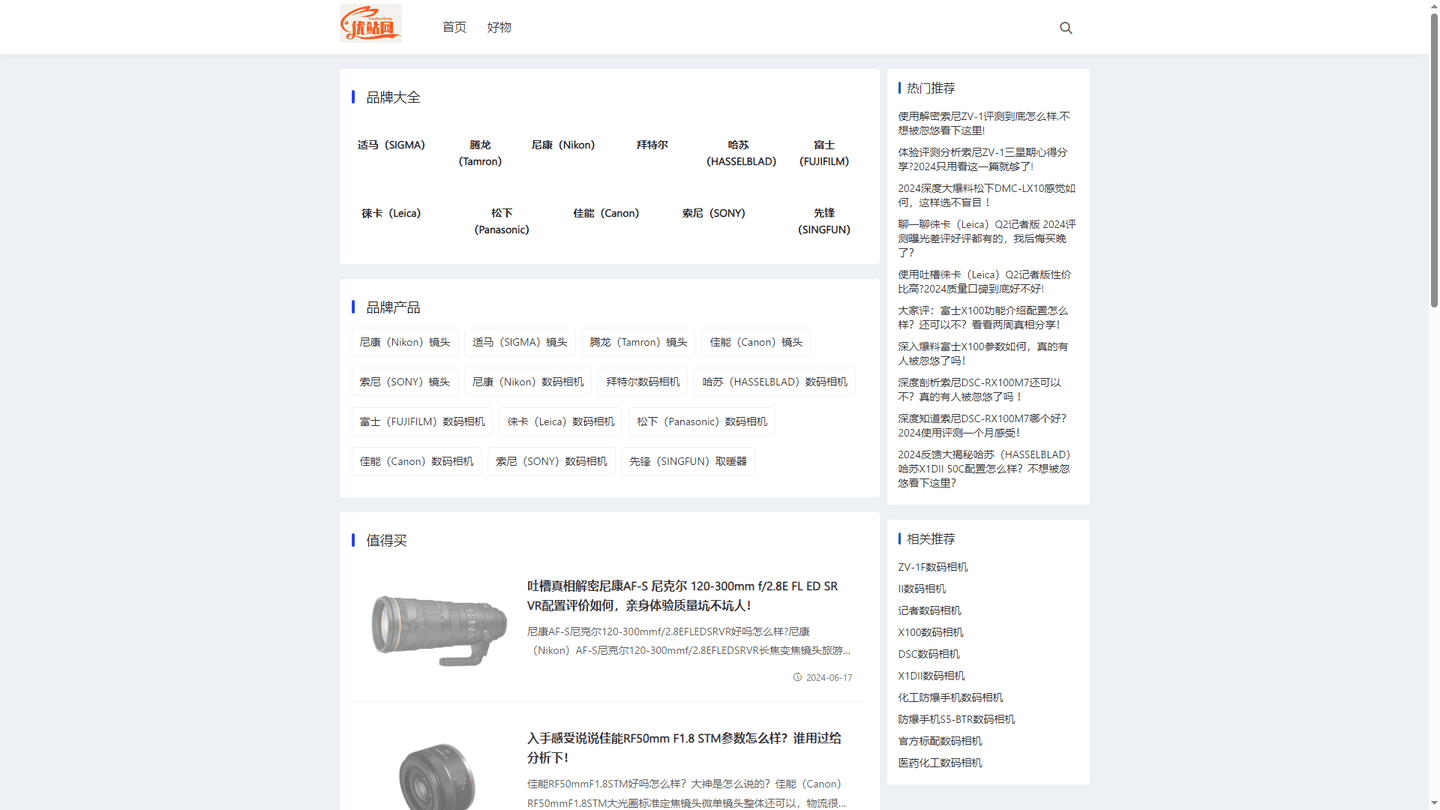
Task: Click the site logo in the header
Action: (x=371, y=23)
